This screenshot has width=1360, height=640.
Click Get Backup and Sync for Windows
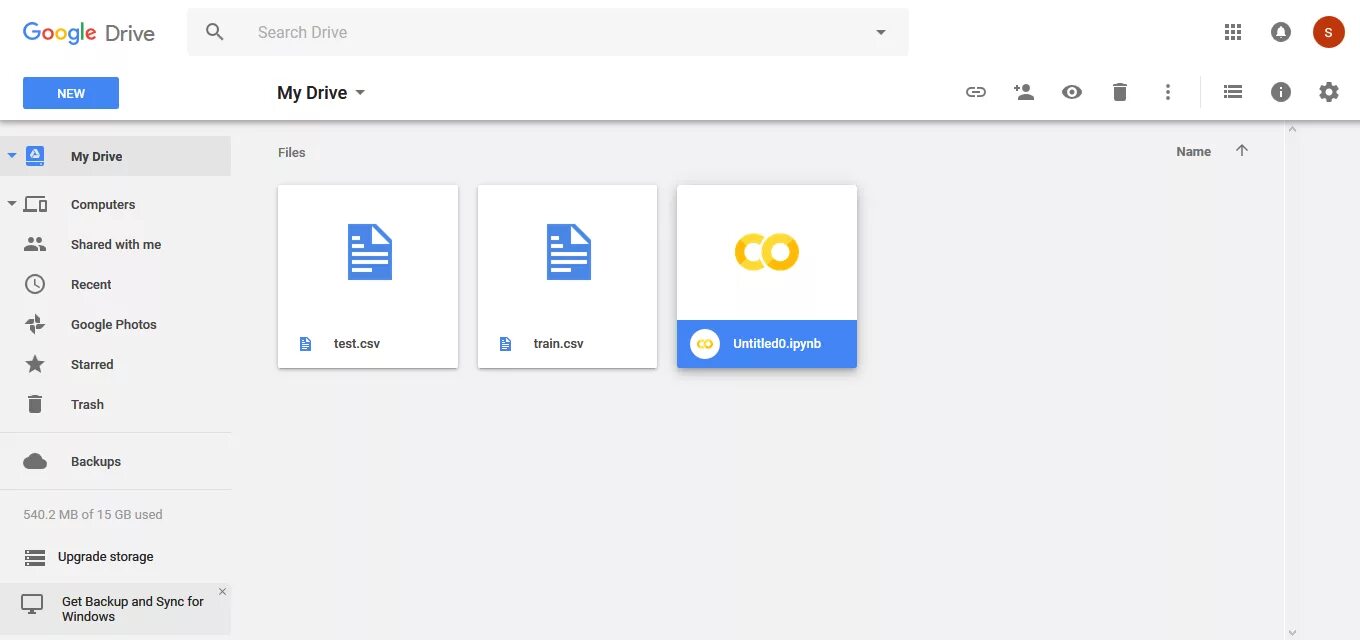point(132,609)
